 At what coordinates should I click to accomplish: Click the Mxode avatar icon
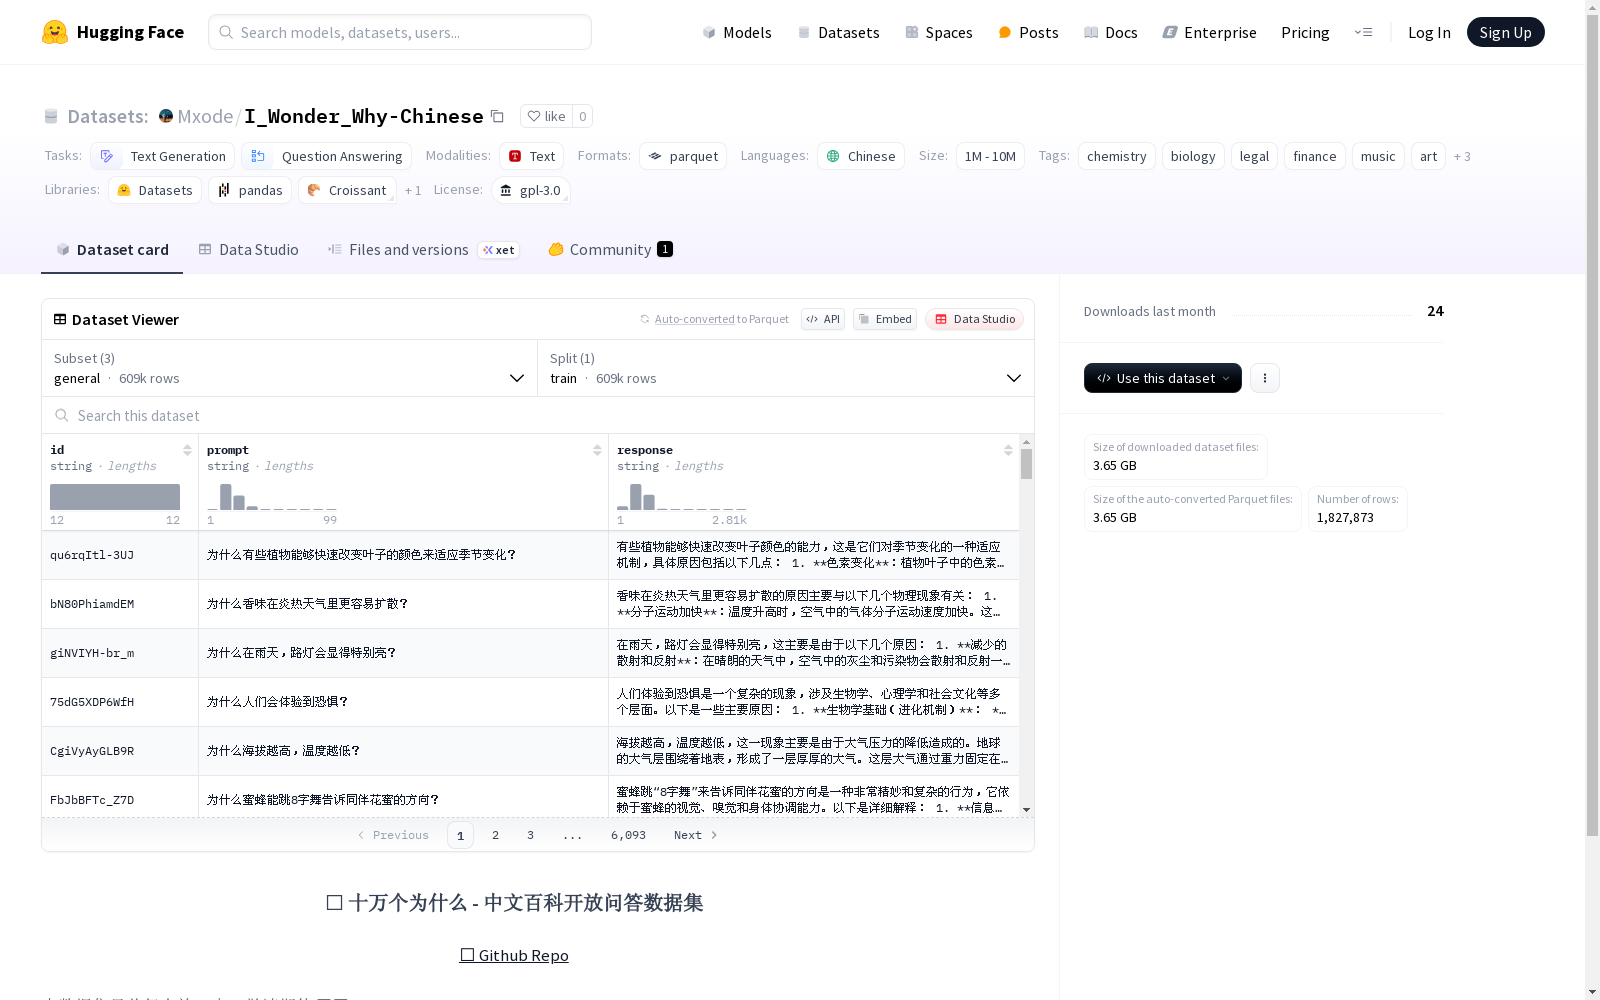[x=166, y=116]
